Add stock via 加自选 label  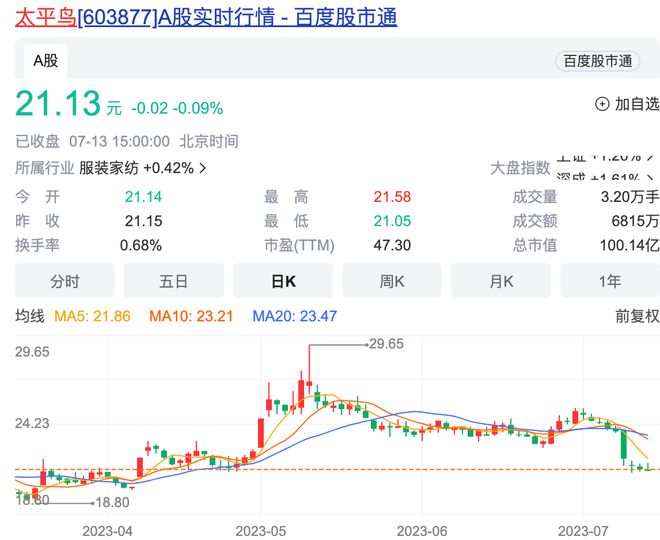637,104
